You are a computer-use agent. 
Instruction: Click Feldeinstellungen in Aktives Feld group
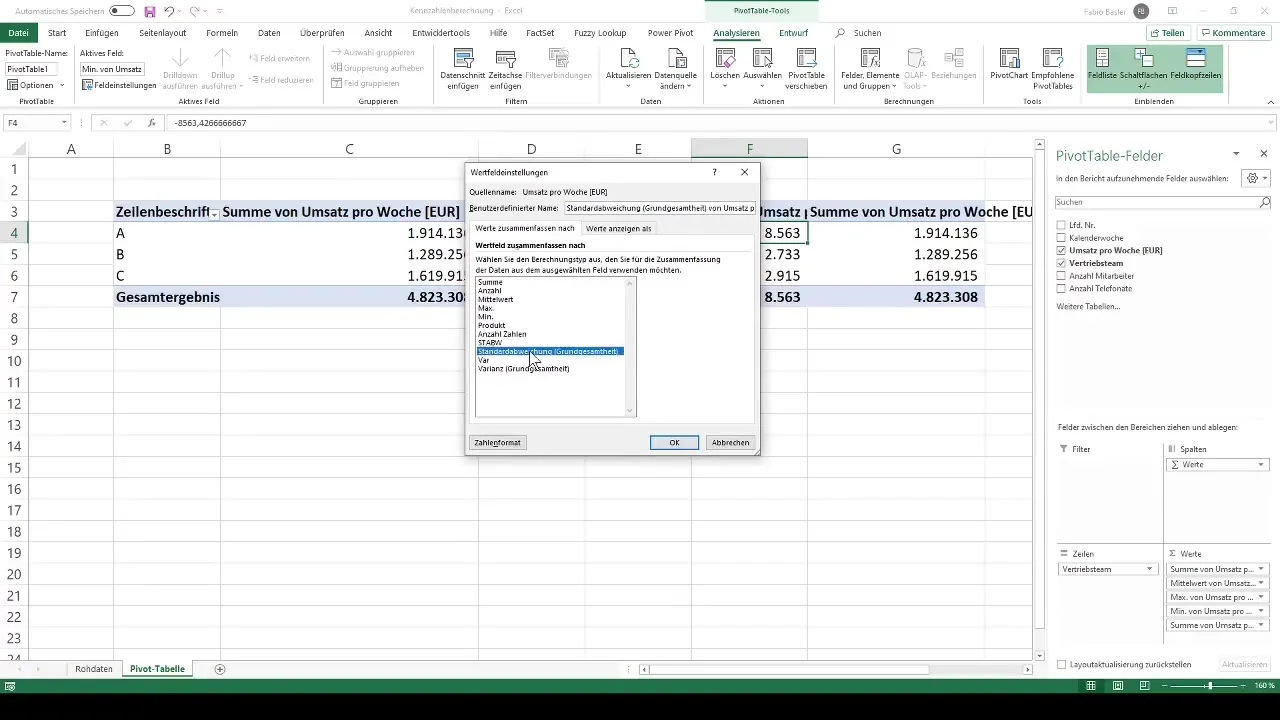coord(119,85)
